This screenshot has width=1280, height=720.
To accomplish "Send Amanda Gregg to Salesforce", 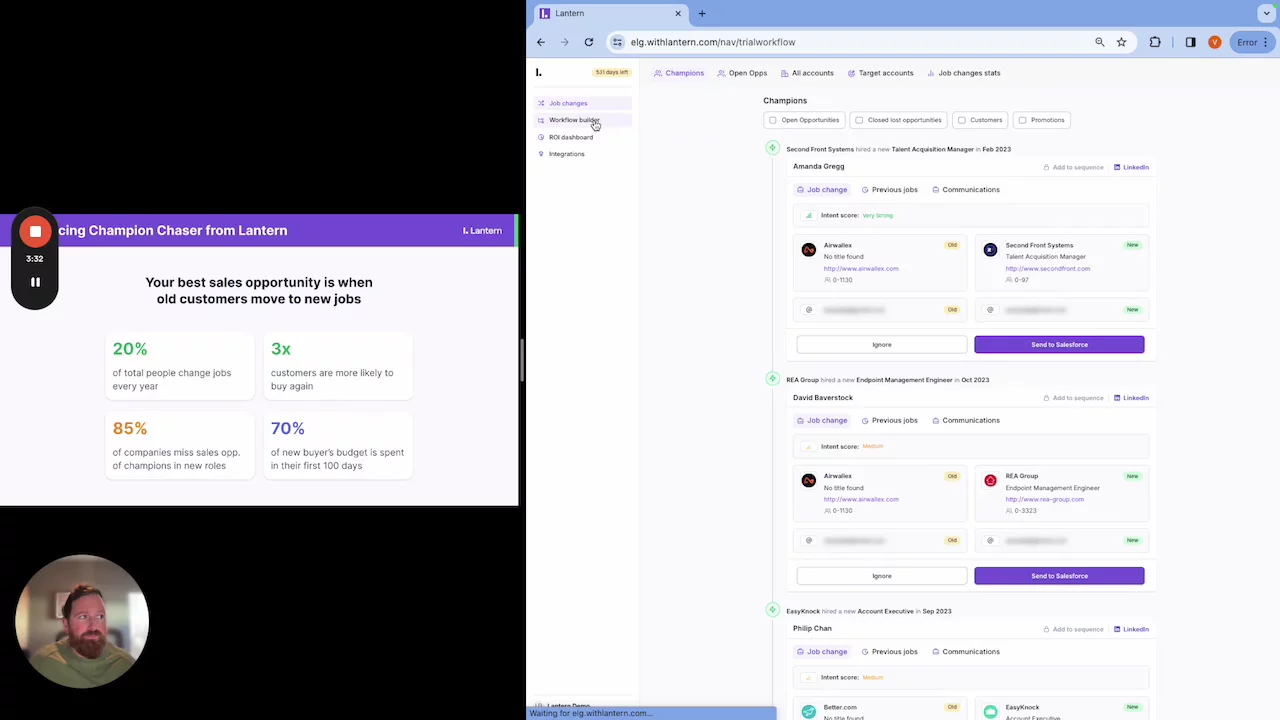I will pos(1059,345).
